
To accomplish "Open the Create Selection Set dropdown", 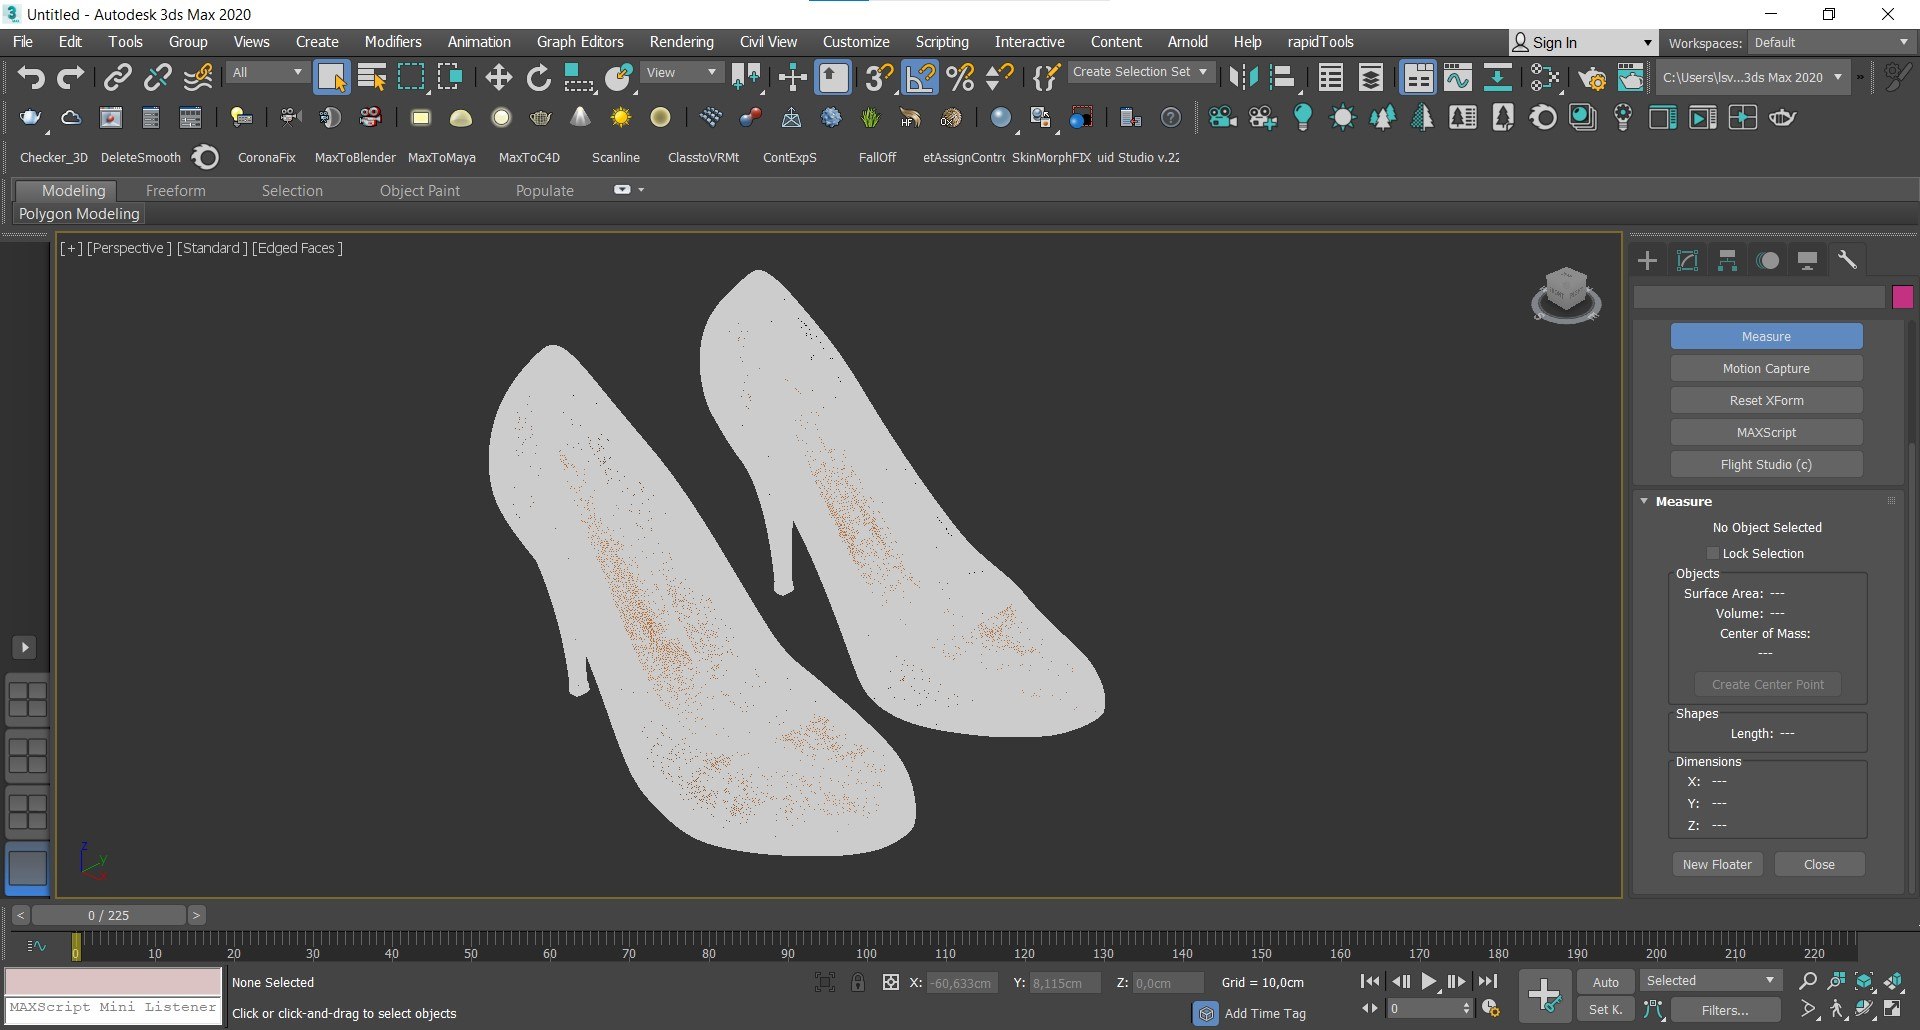I will [x=1140, y=72].
